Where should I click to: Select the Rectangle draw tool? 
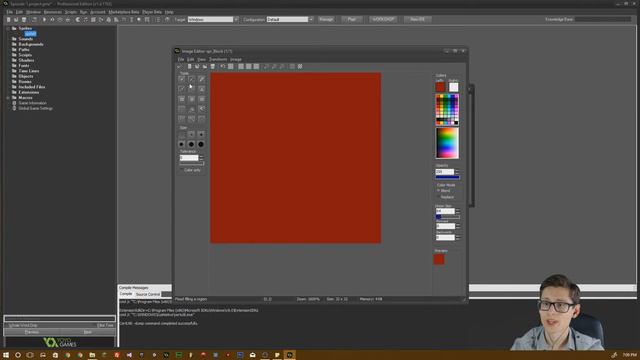point(182,99)
